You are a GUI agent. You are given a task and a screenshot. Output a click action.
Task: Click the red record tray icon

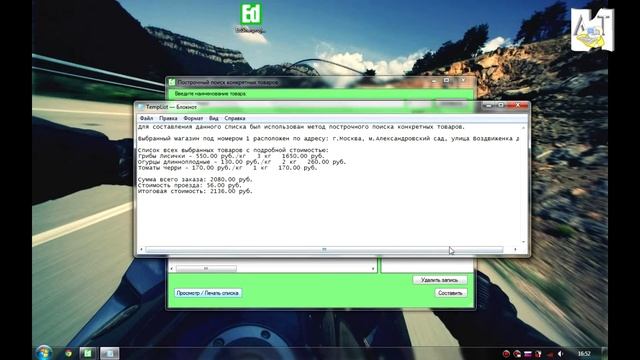(x=506, y=353)
